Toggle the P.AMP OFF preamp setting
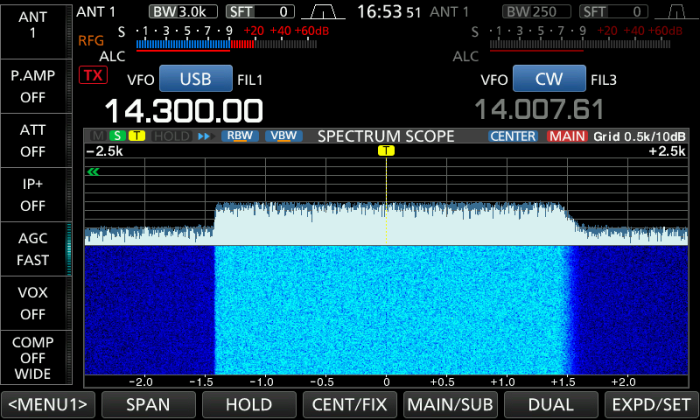 [x=36, y=86]
